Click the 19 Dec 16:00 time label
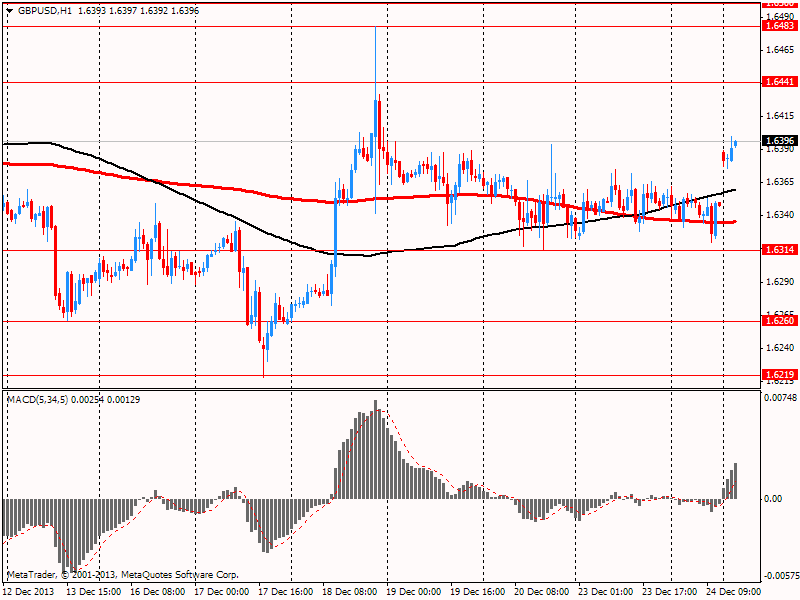The width and height of the screenshot is (800, 600). [x=478, y=591]
